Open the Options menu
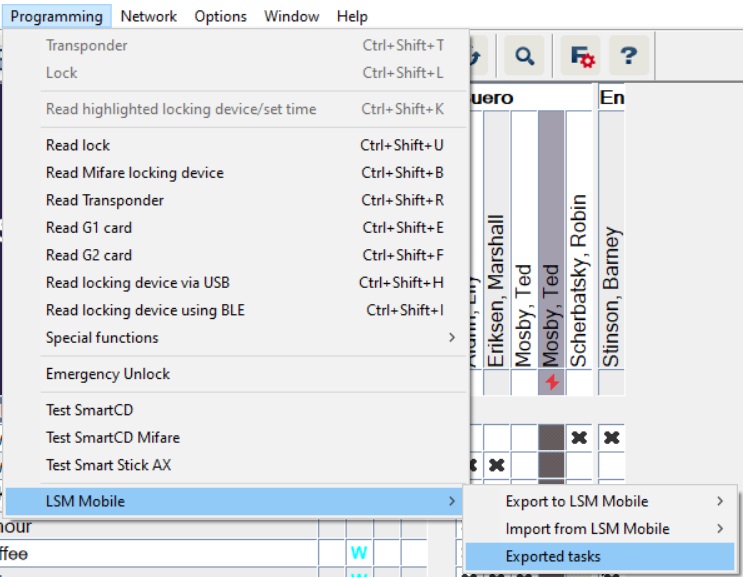Image resolution: width=743 pixels, height=577 pixels. tap(220, 16)
